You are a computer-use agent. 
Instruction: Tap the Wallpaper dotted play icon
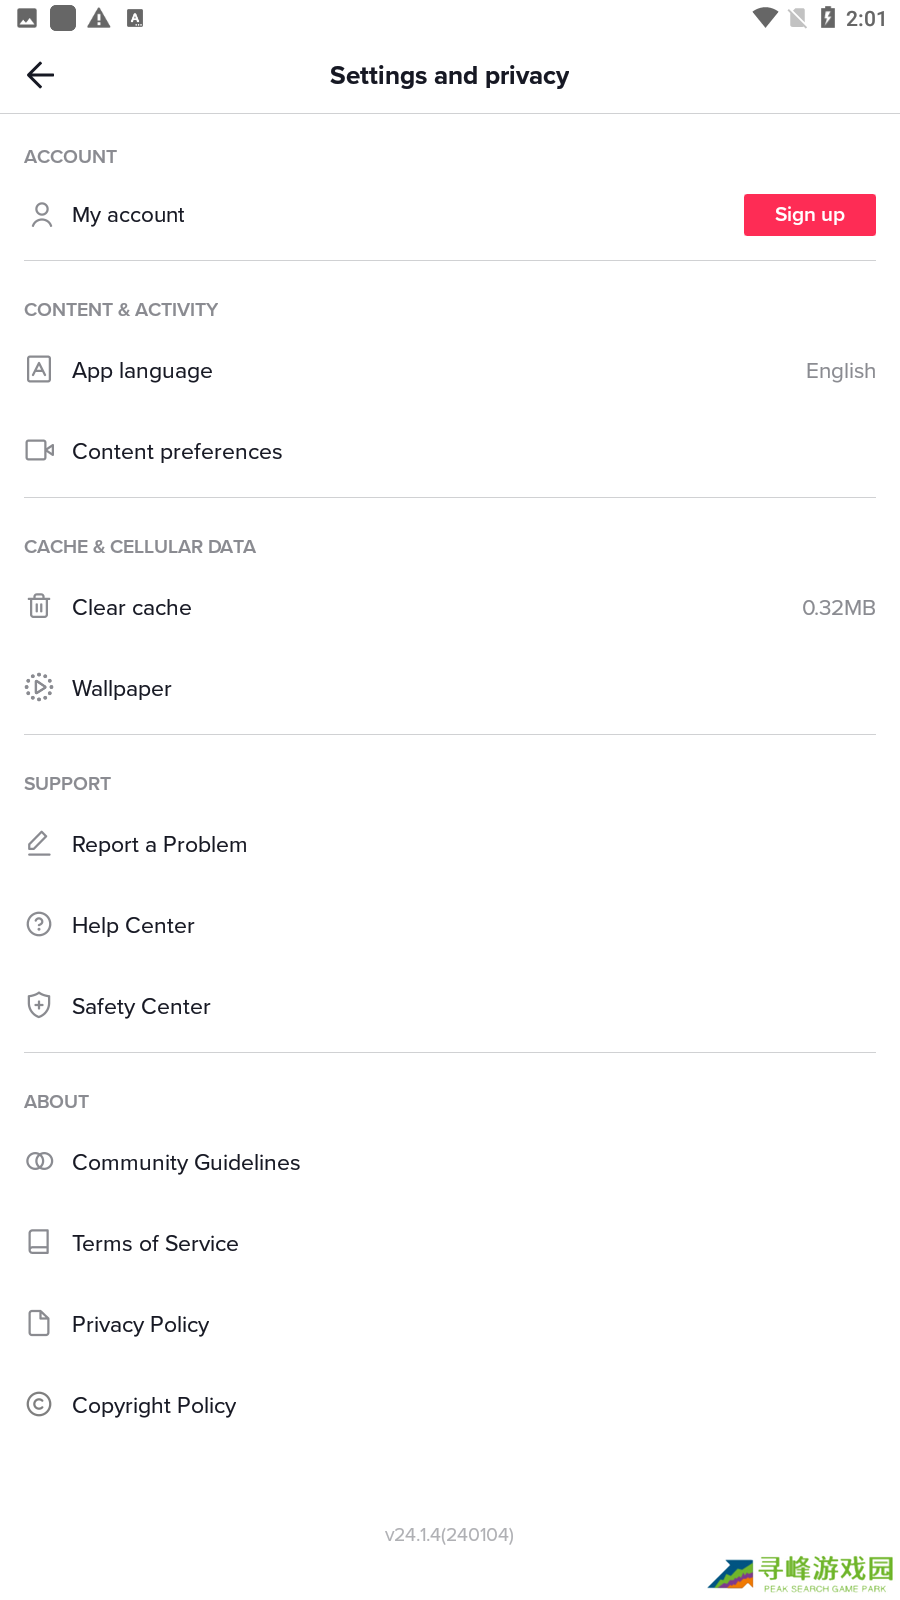coord(39,687)
